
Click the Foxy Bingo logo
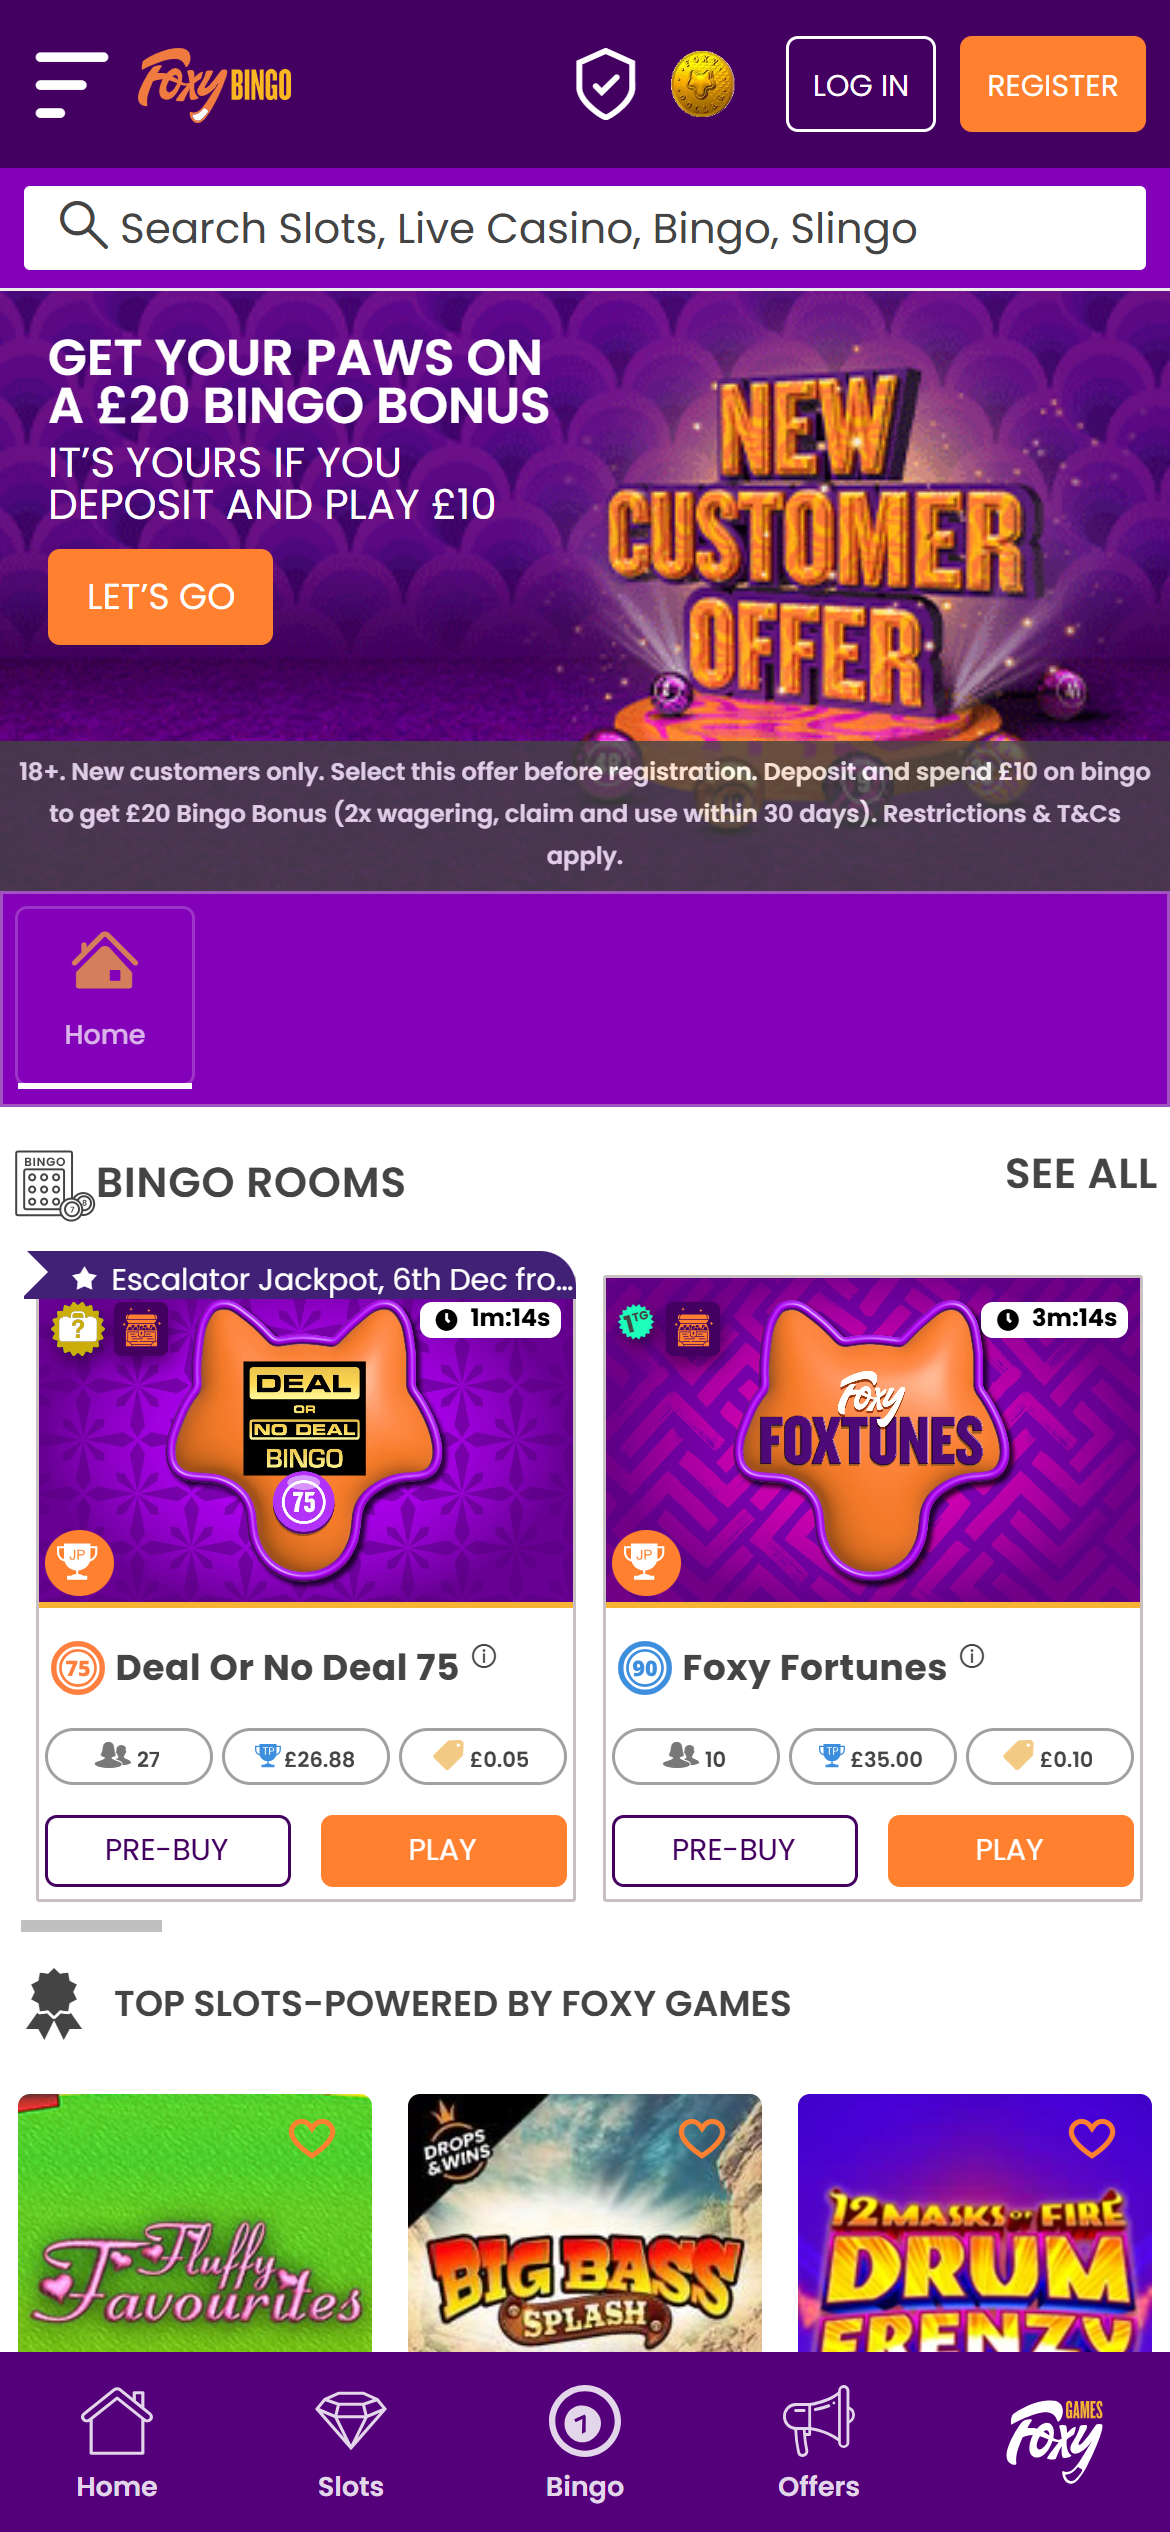[215, 84]
